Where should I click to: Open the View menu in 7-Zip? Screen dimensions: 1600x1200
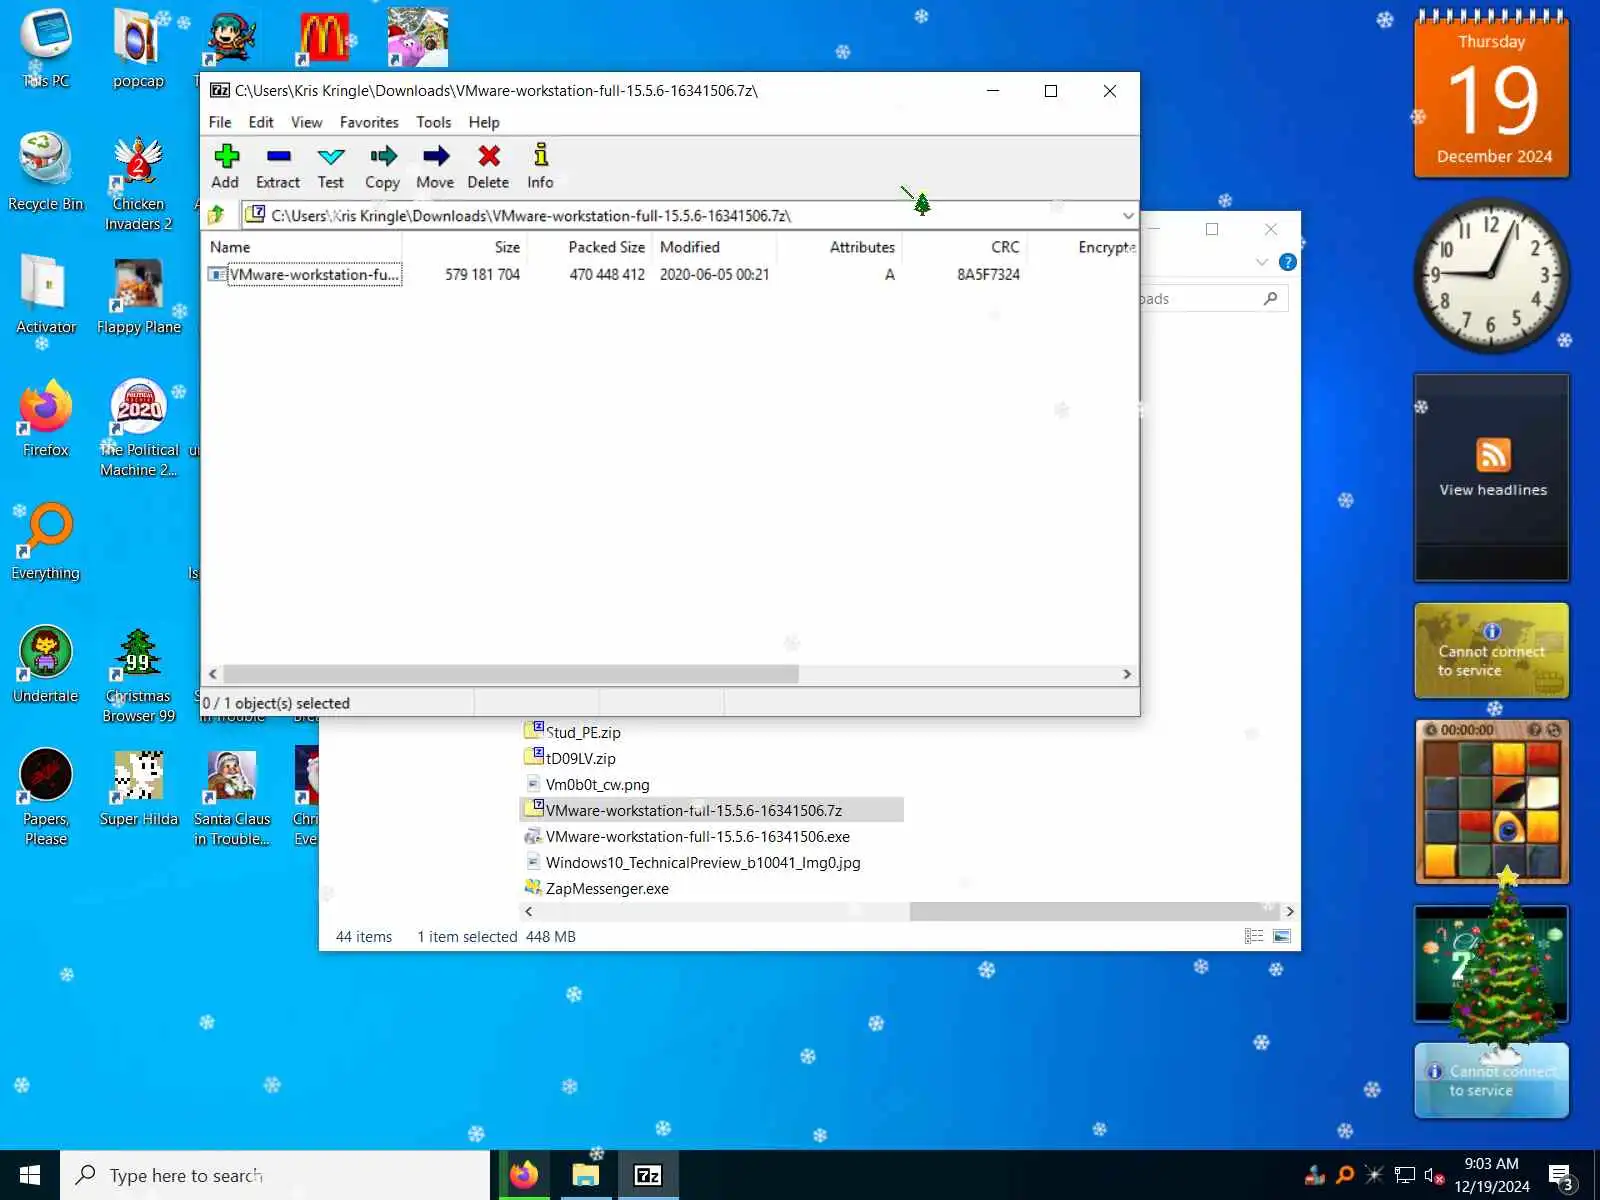(x=307, y=122)
